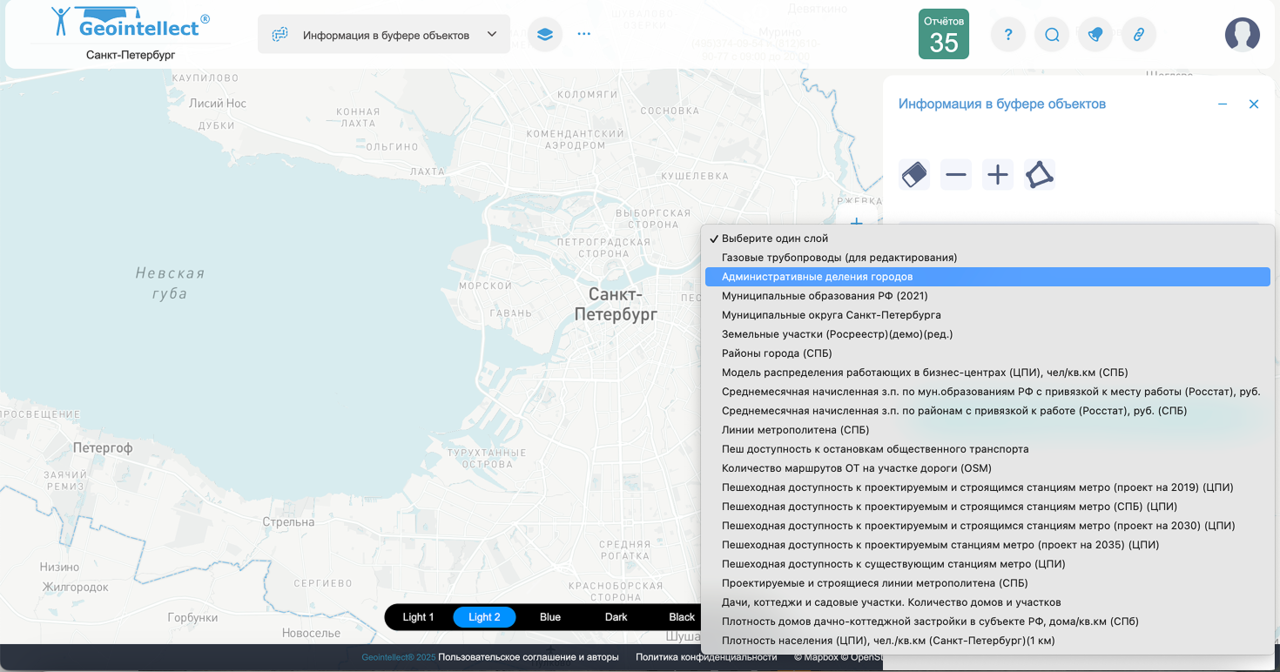Choose Административные деления городов layer option
1280x672 pixels.
[817, 277]
